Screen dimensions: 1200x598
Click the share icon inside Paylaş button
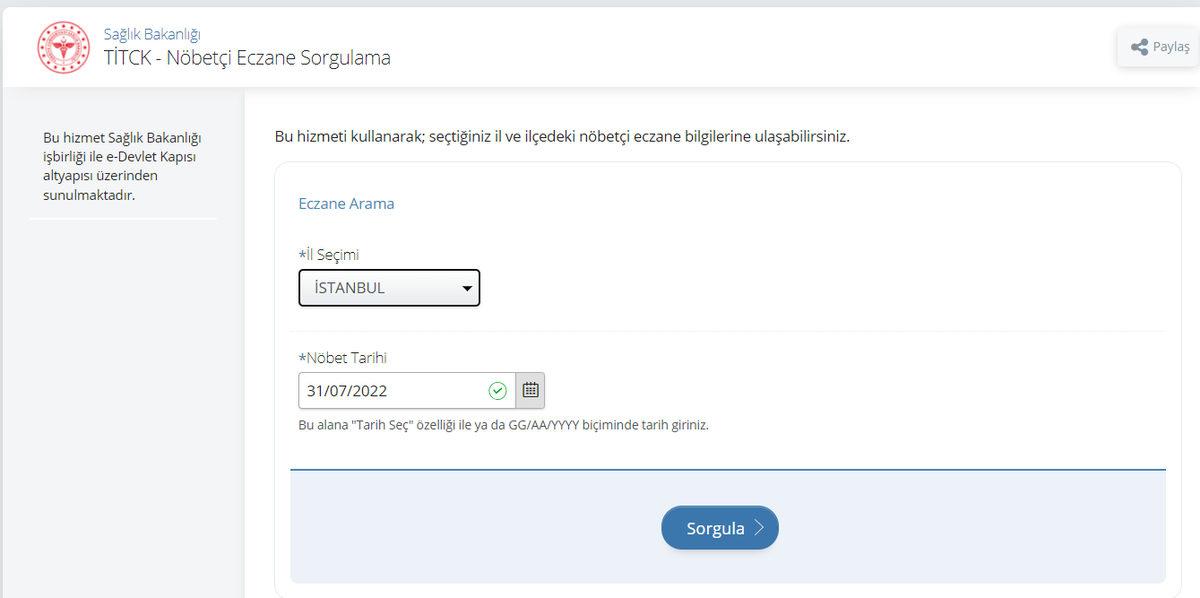1138,46
